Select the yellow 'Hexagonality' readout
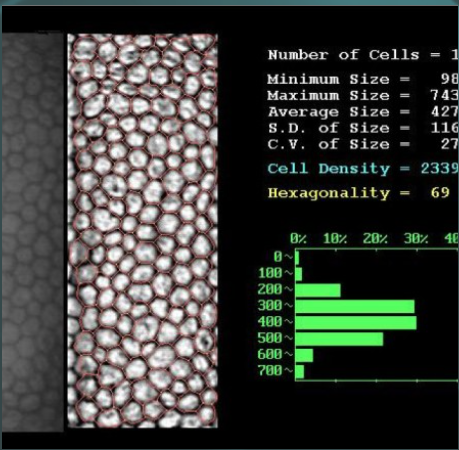Screen dimensions: 459x450 click(359, 193)
